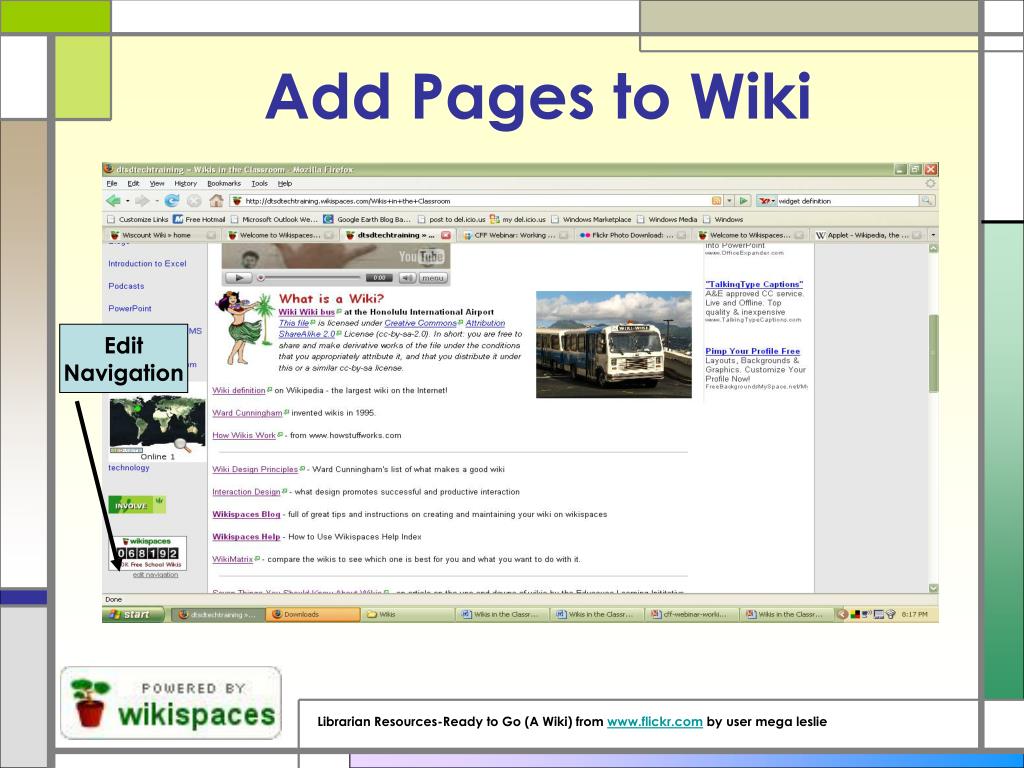Viewport: 1024px width, 768px height.
Task: Click the wikispaces counter badge
Action: point(147,553)
